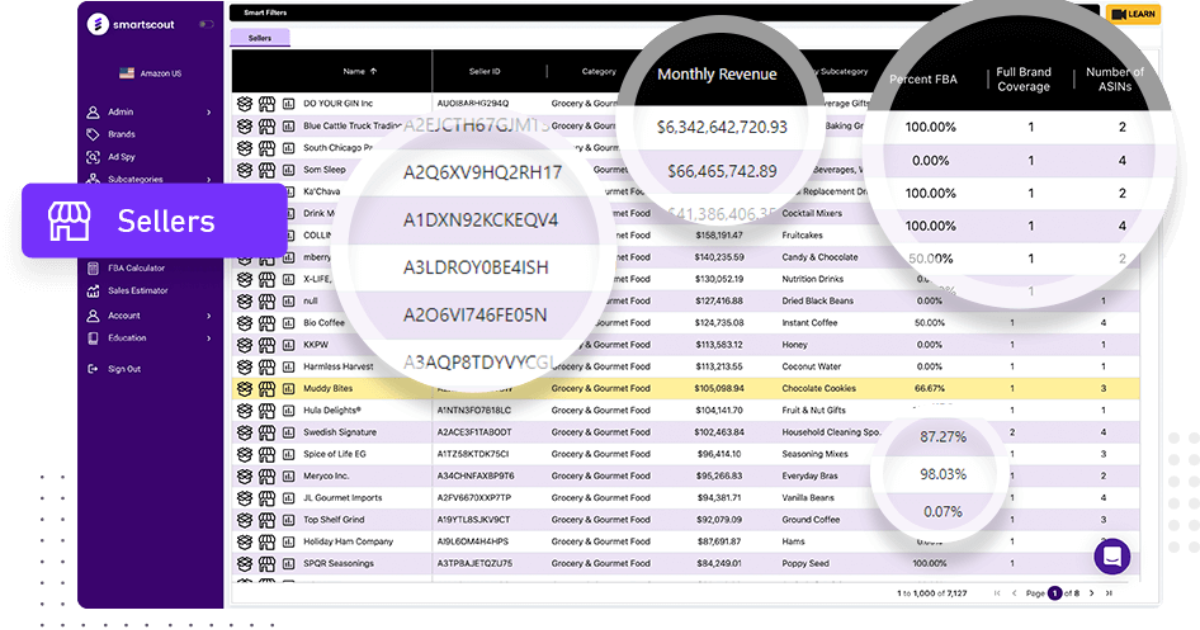Click revenue value $92,079.09
This screenshot has height=630, width=1200.
pyautogui.click(x=719, y=520)
